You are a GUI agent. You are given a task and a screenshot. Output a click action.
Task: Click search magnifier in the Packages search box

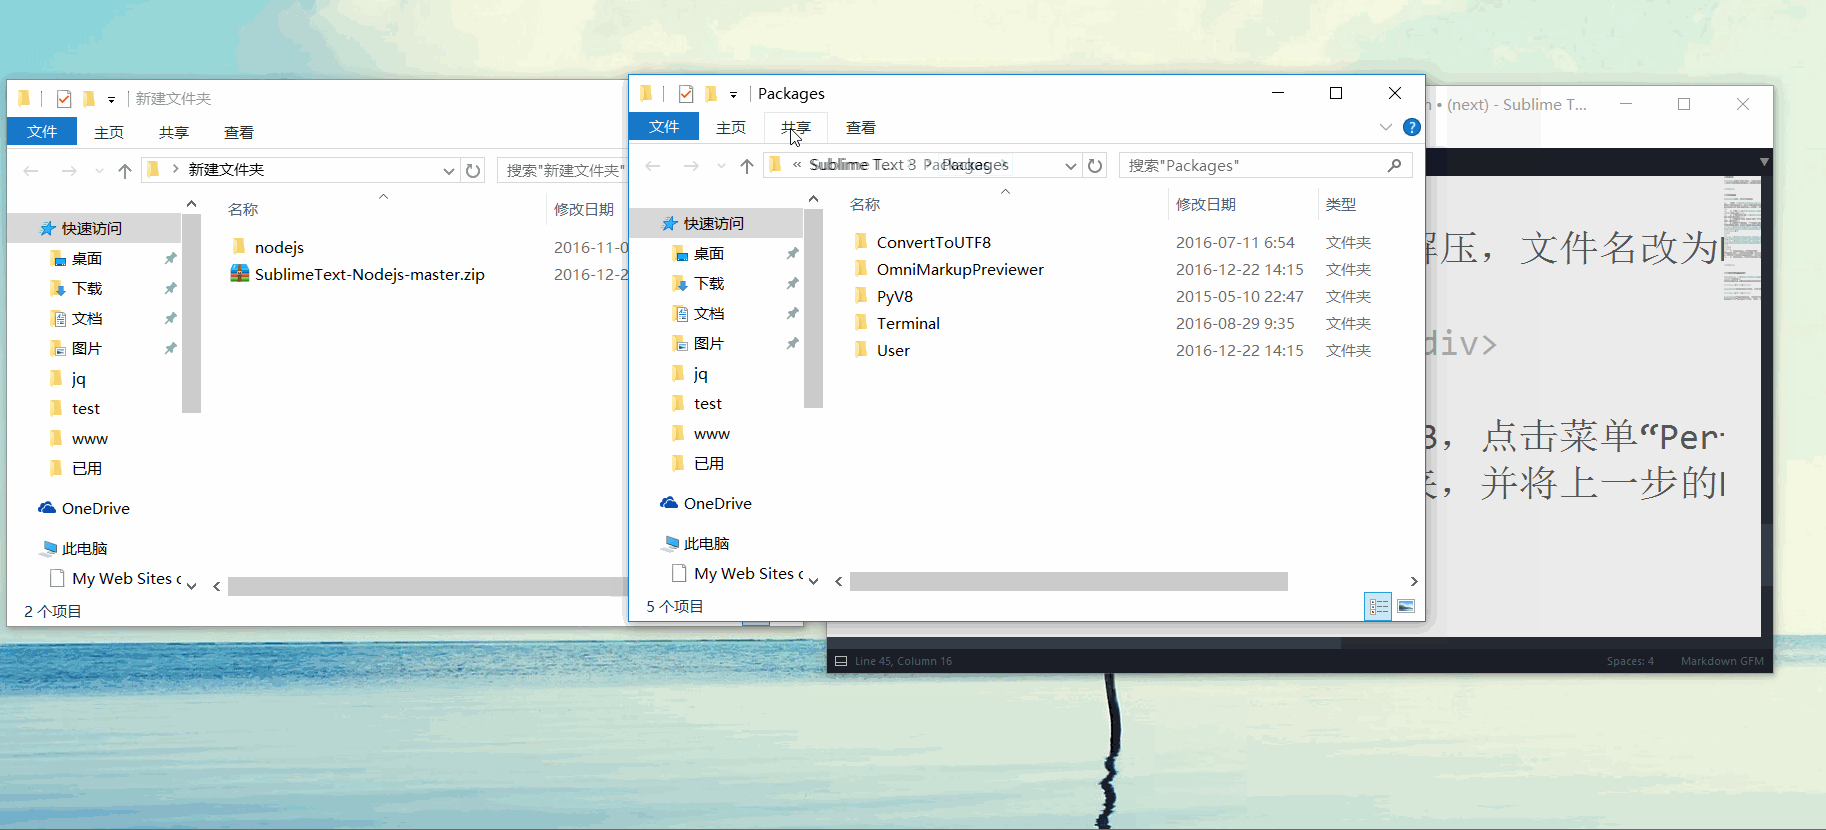pos(1395,165)
